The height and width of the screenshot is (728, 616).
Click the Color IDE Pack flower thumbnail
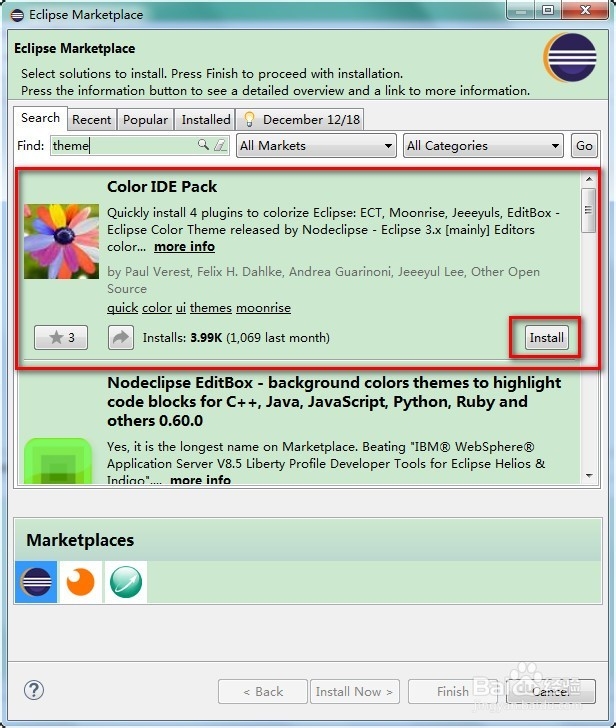point(61,241)
